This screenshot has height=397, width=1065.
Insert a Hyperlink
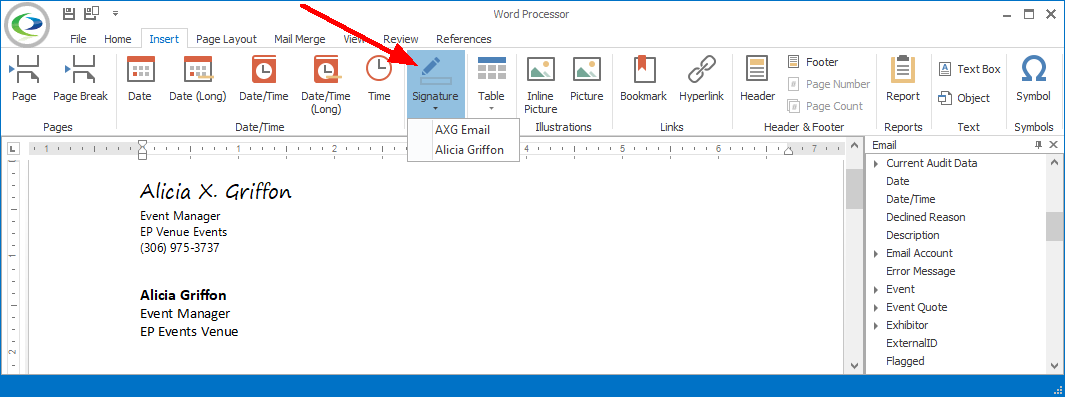point(702,79)
